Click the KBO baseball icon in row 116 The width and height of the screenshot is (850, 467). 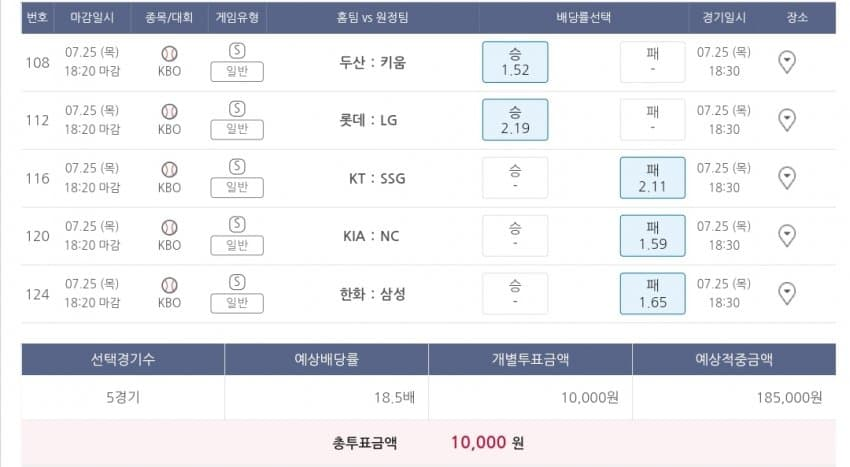[x=169, y=170]
